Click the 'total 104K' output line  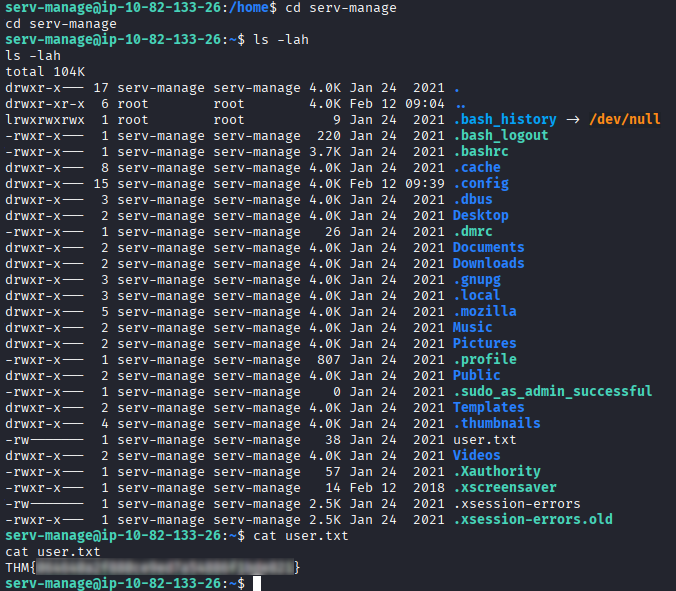tap(45, 72)
